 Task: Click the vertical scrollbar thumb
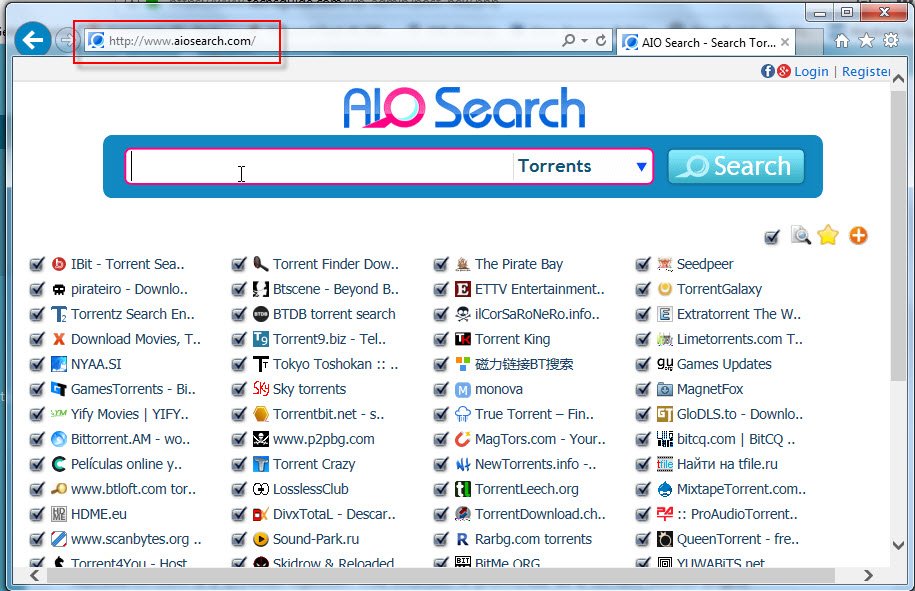898,238
